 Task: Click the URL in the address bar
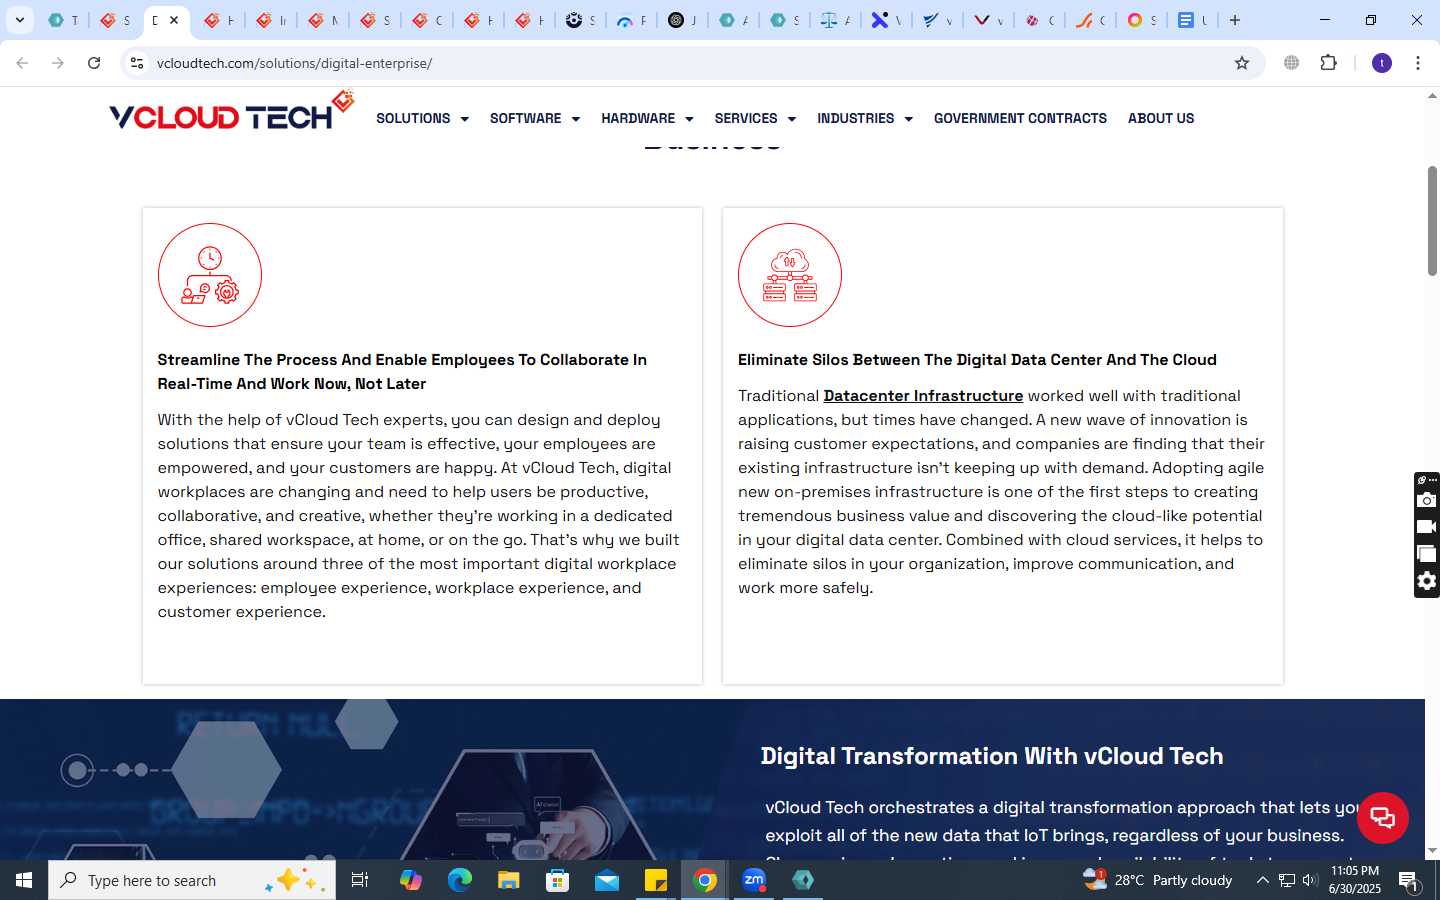tap(294, 63)
